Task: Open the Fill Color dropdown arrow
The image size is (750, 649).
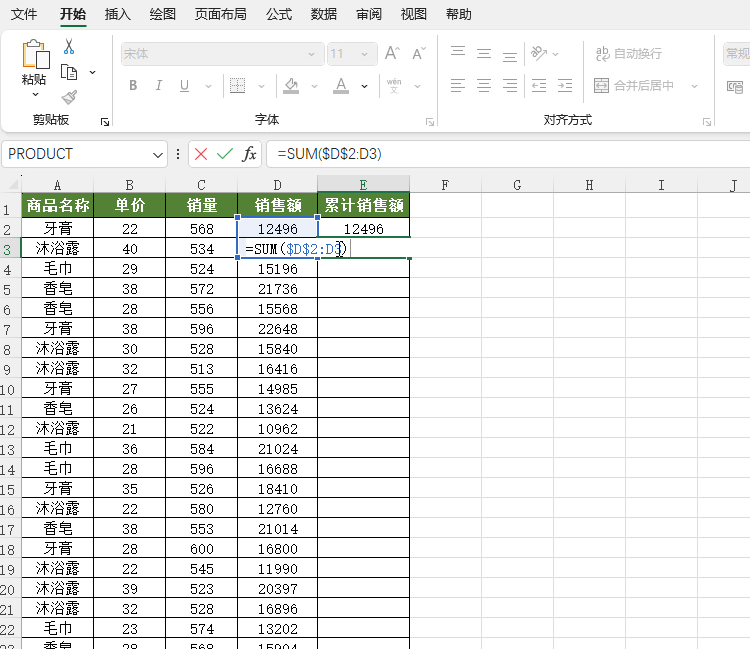Action: [x=314, y=87]
